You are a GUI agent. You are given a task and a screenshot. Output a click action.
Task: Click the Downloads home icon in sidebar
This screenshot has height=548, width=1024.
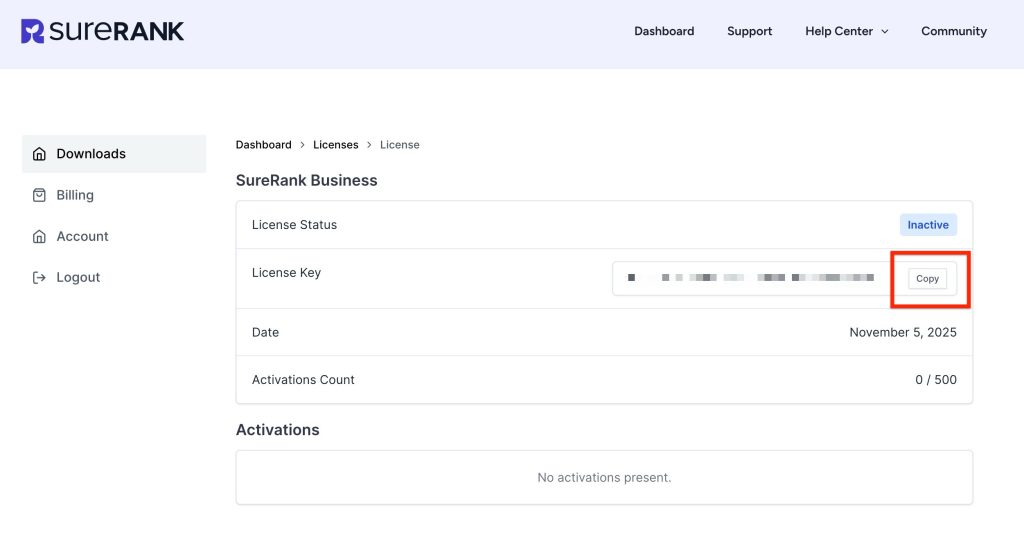coord(39,154)
